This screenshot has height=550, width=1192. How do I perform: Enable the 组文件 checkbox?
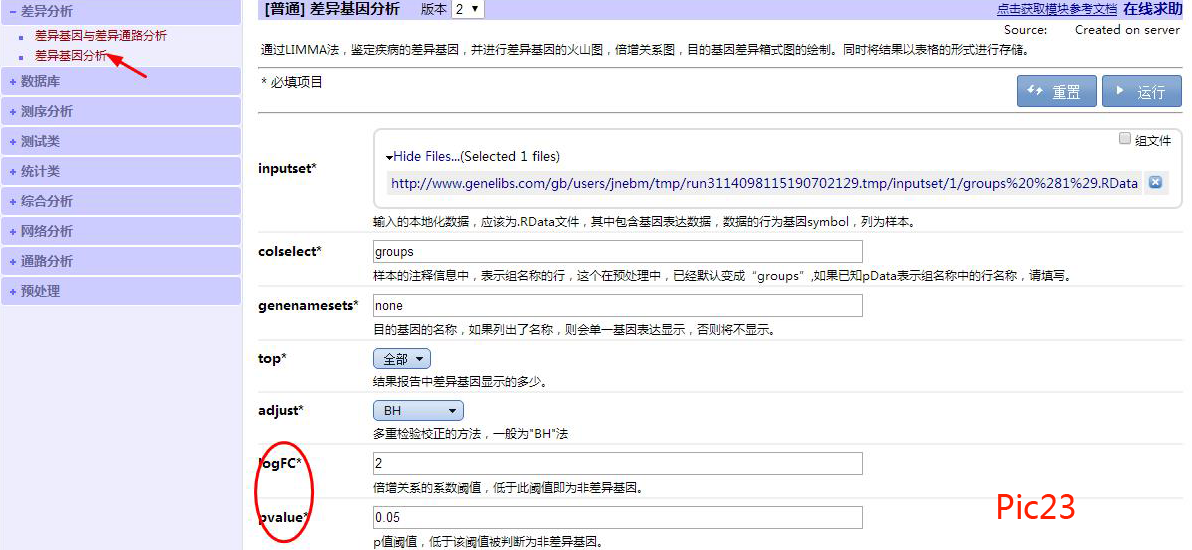point(1125,139)
